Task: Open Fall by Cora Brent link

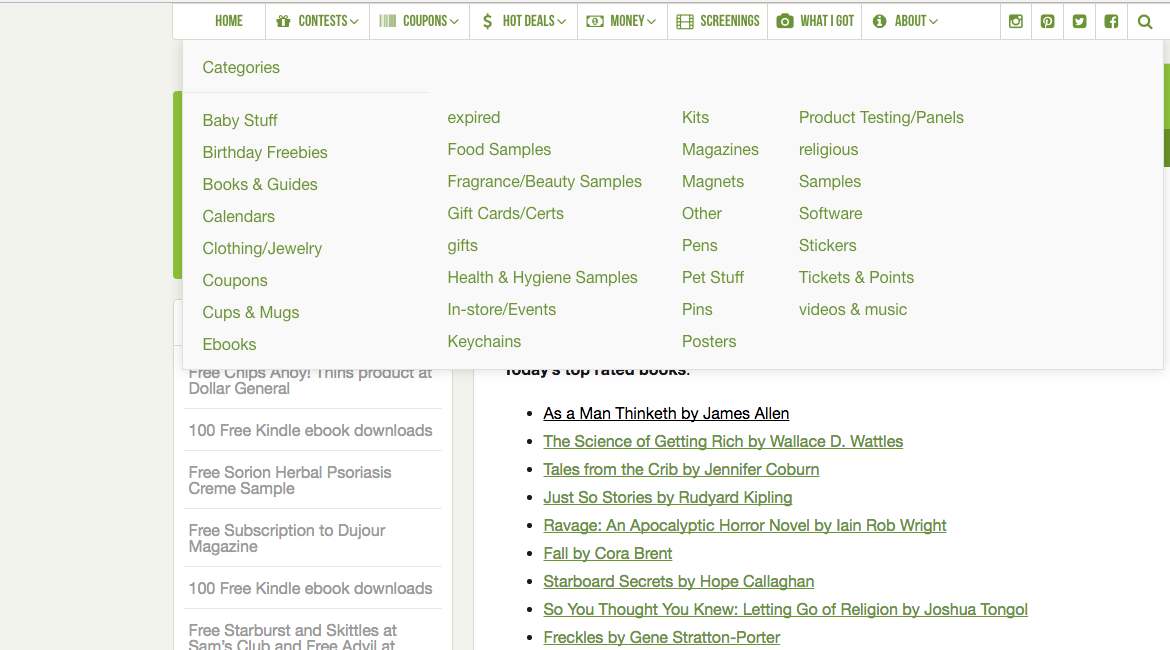Action: pos(607,554)
